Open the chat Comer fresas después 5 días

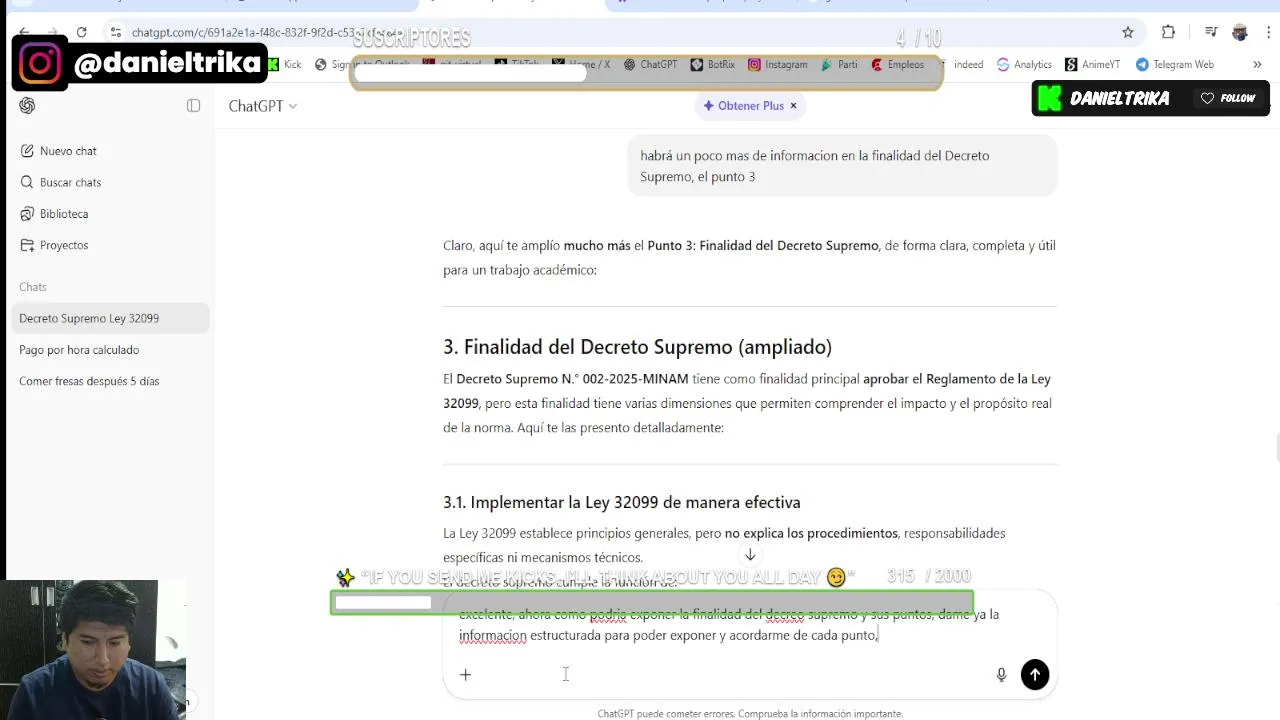(x=108, y=381)
